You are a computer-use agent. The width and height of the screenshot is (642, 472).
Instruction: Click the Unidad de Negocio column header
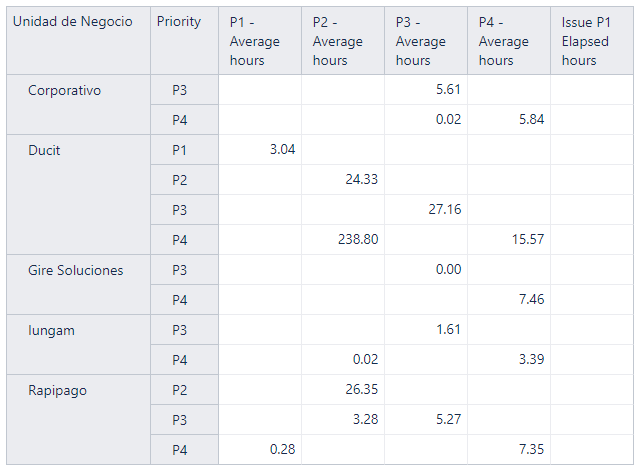pos(78,41)
